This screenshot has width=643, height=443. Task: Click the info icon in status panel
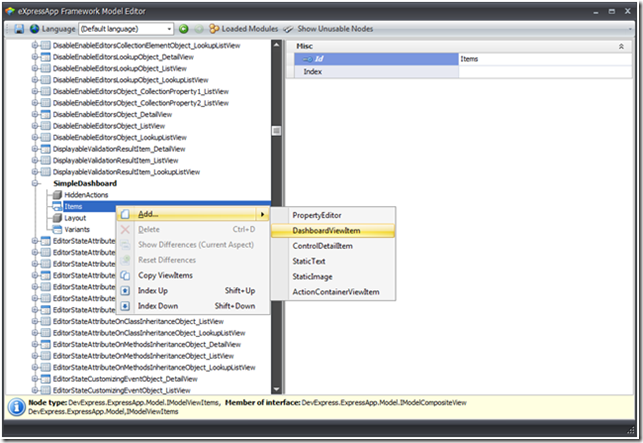pyautogui.click(x=17, y=407)
